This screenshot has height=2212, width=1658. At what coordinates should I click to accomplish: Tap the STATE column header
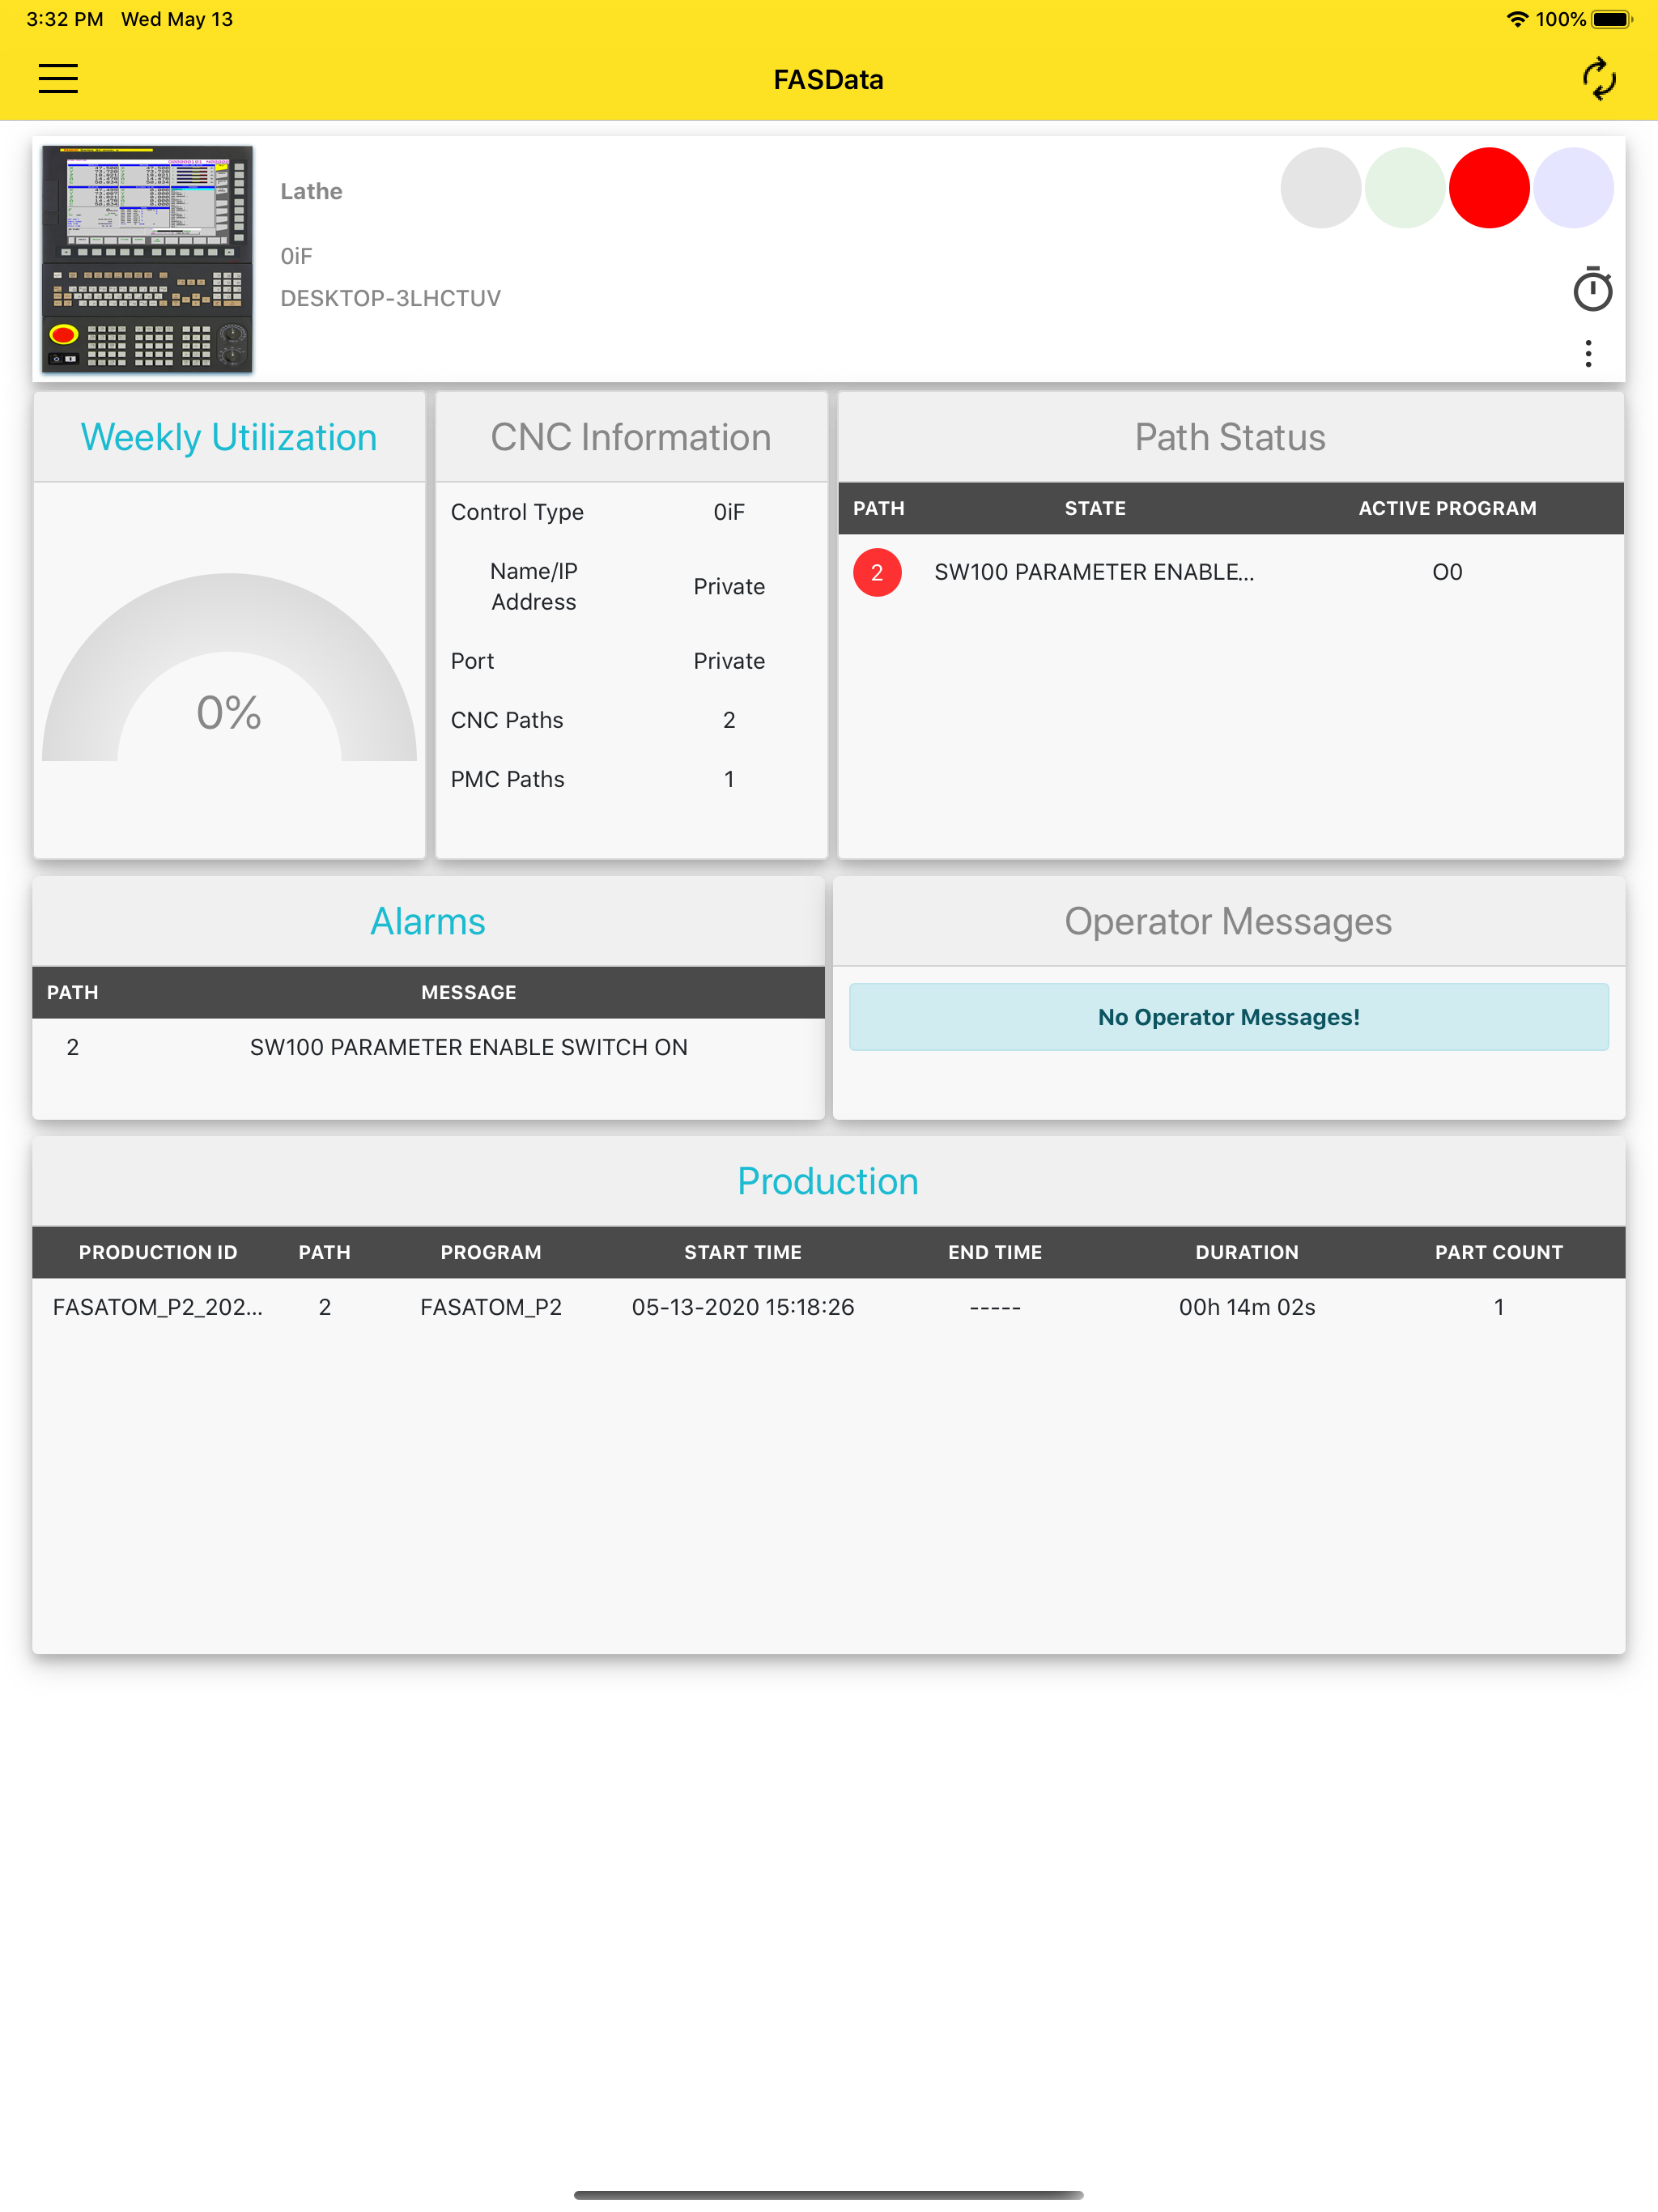[1095, 508]
